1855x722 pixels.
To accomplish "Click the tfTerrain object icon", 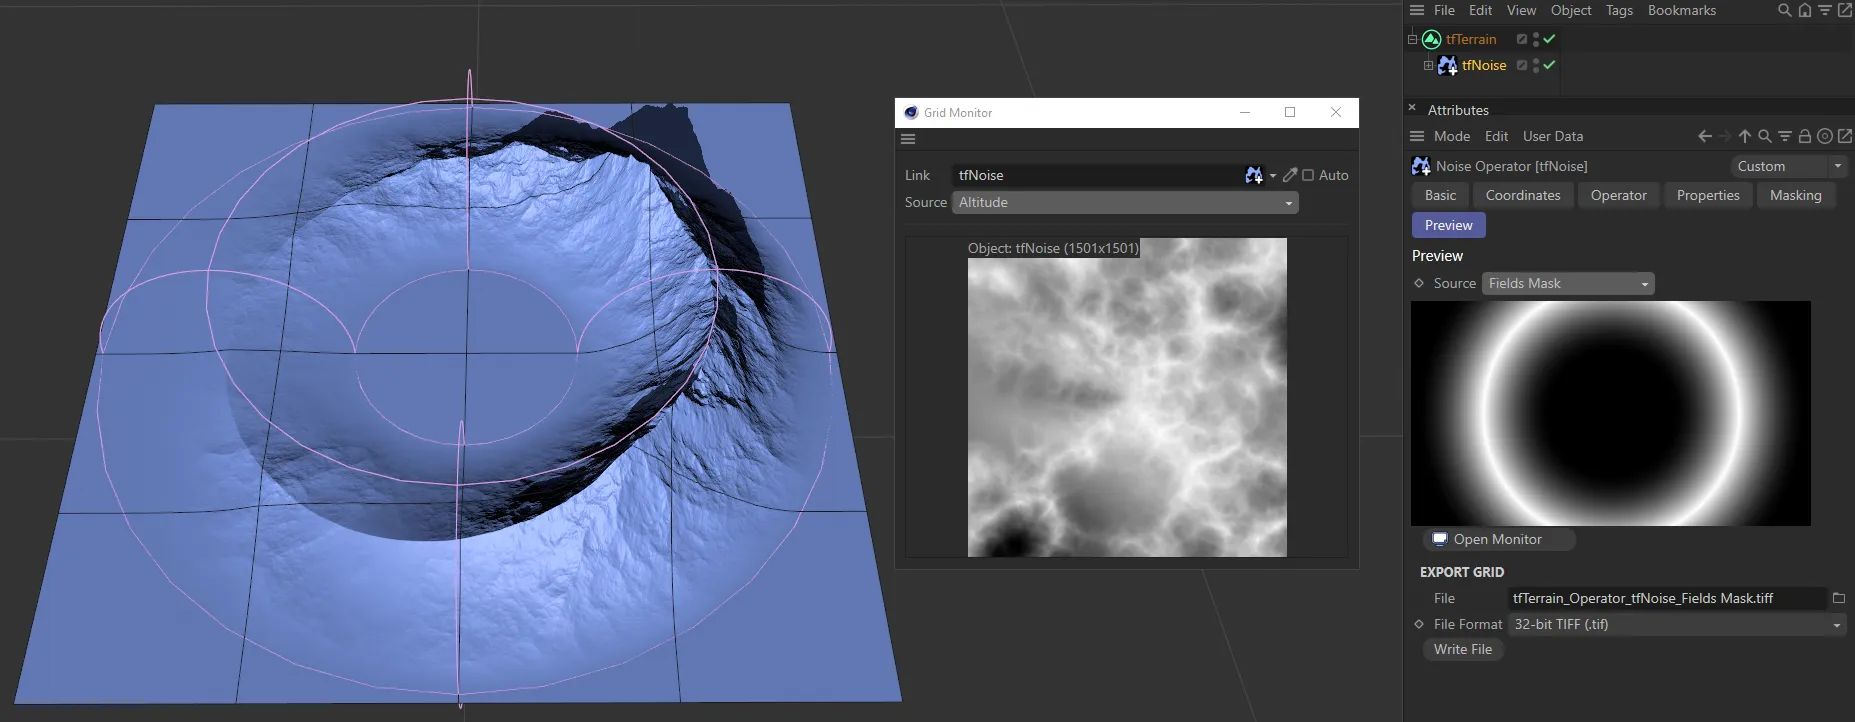I will (x=1431, y=39).
